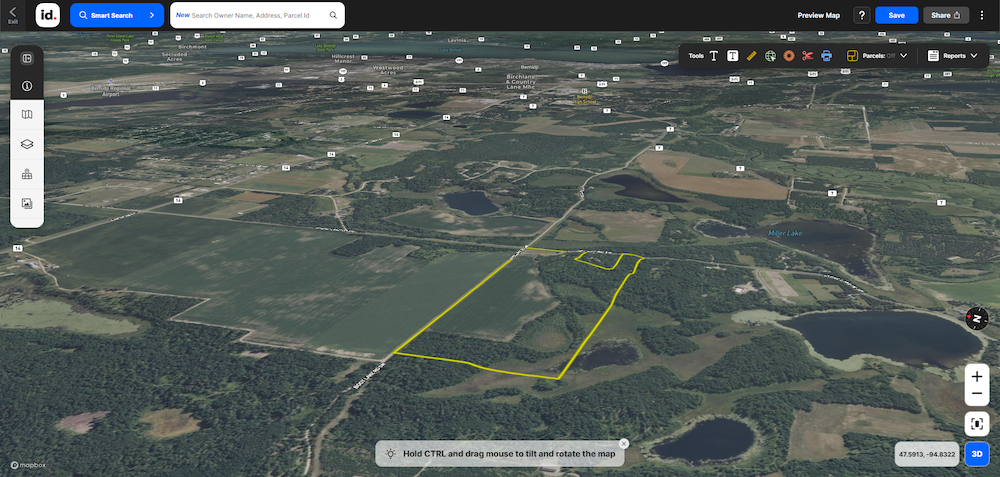The height and width of the screenshot is (477, 1000).
Task: Select the plain text label tool
Action: point(714,56)
